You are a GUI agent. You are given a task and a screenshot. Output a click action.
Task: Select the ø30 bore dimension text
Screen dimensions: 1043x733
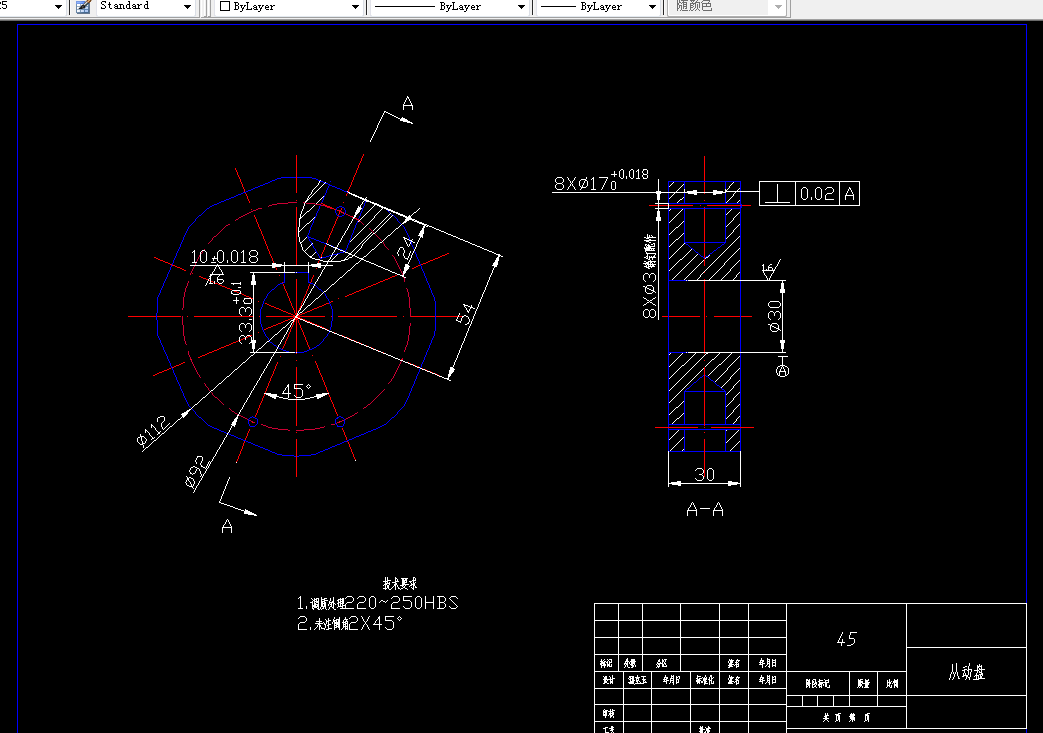click(x=775, y=316)
